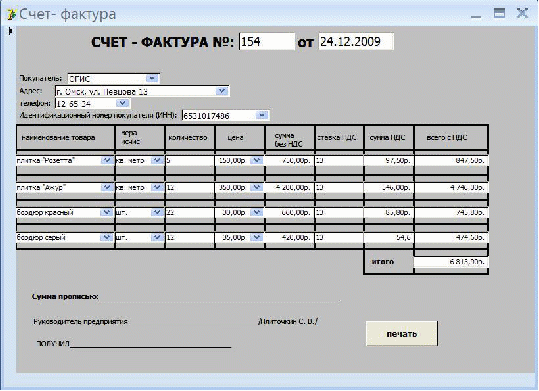Click quantity field in бордюр серый row
This screenshot has height=391, width=539.
point(190,238)
